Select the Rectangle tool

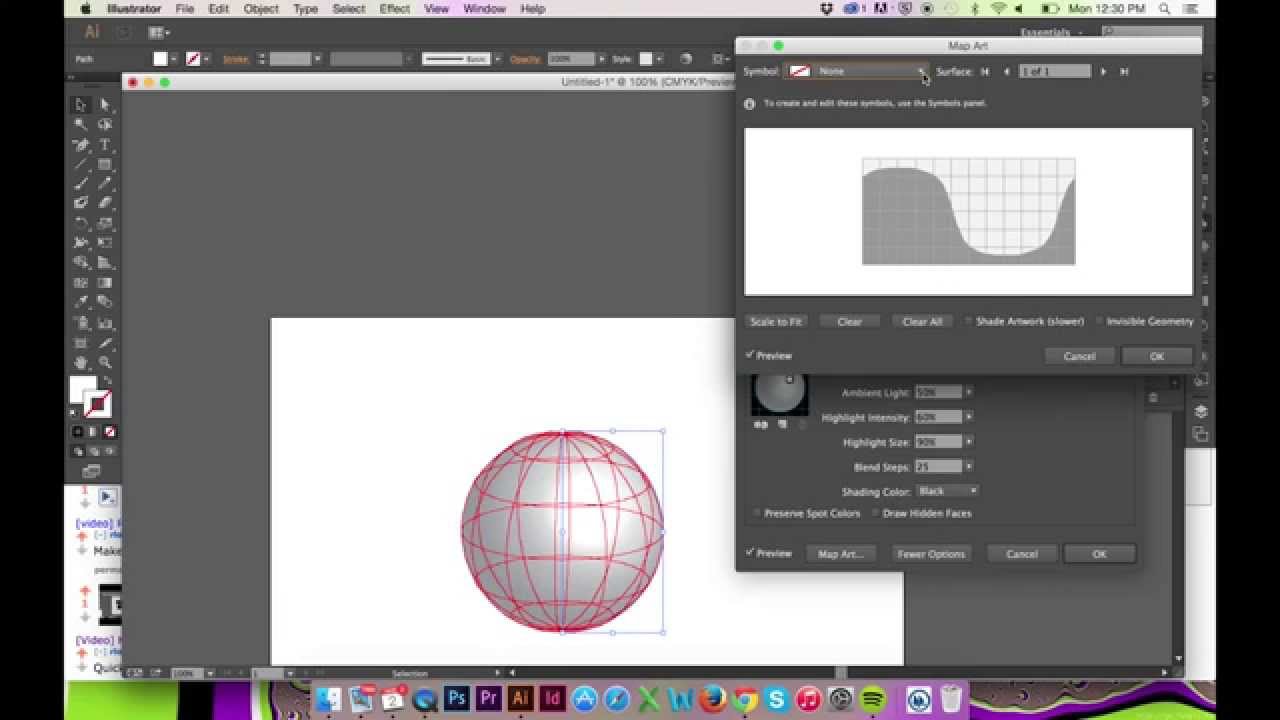[x=105, y=165]
